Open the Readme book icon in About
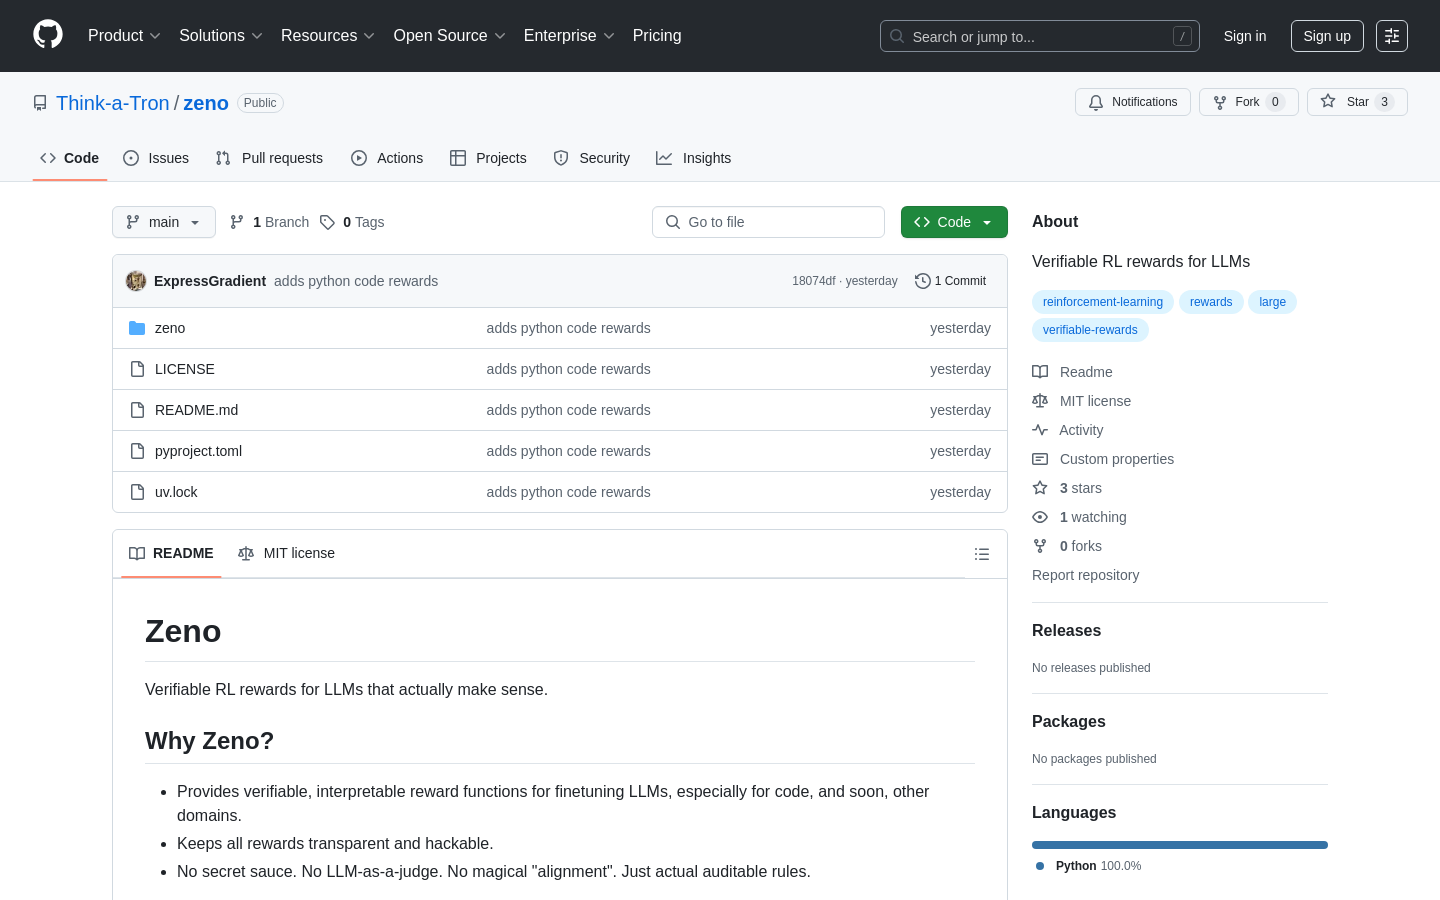 tap(1040, 372)
